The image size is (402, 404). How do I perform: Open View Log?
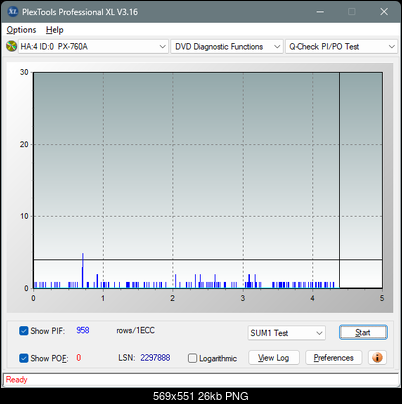coord(274,358)
